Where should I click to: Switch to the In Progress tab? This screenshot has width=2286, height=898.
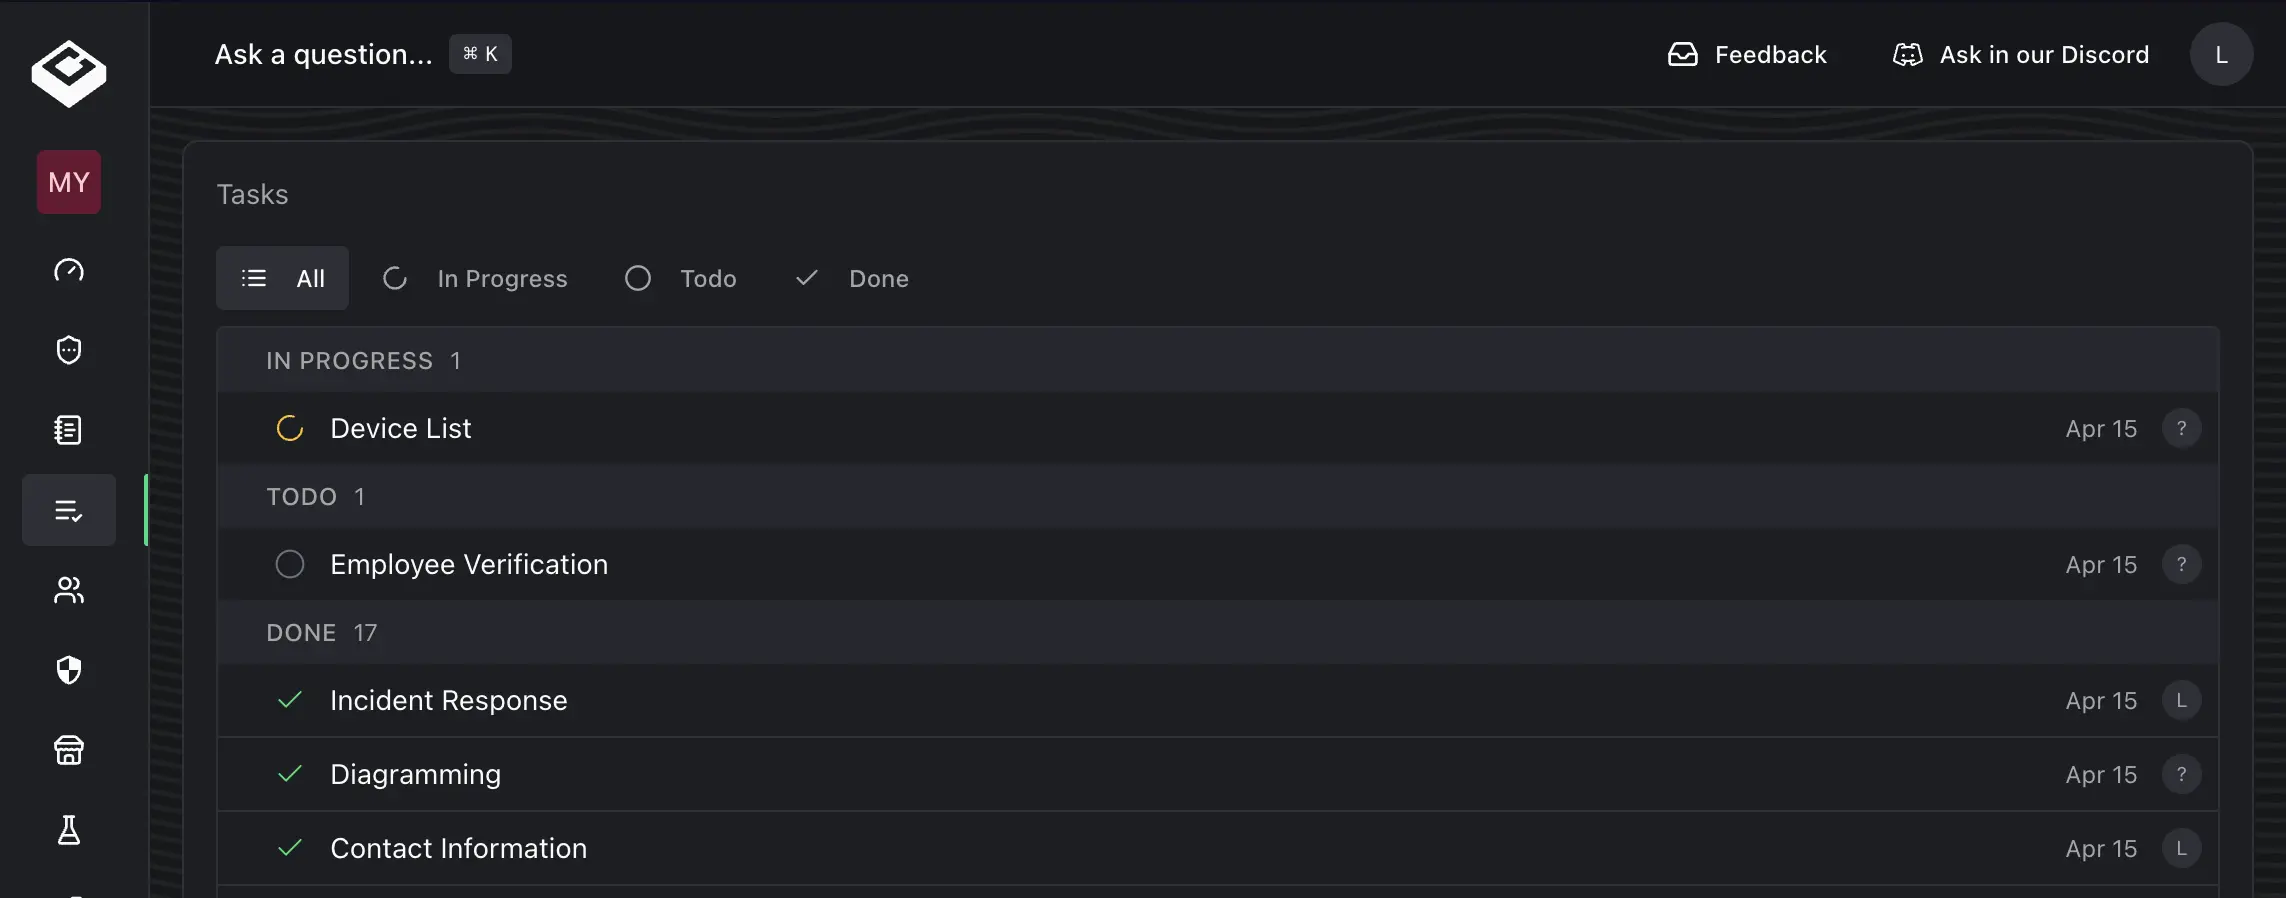(475, 278)
